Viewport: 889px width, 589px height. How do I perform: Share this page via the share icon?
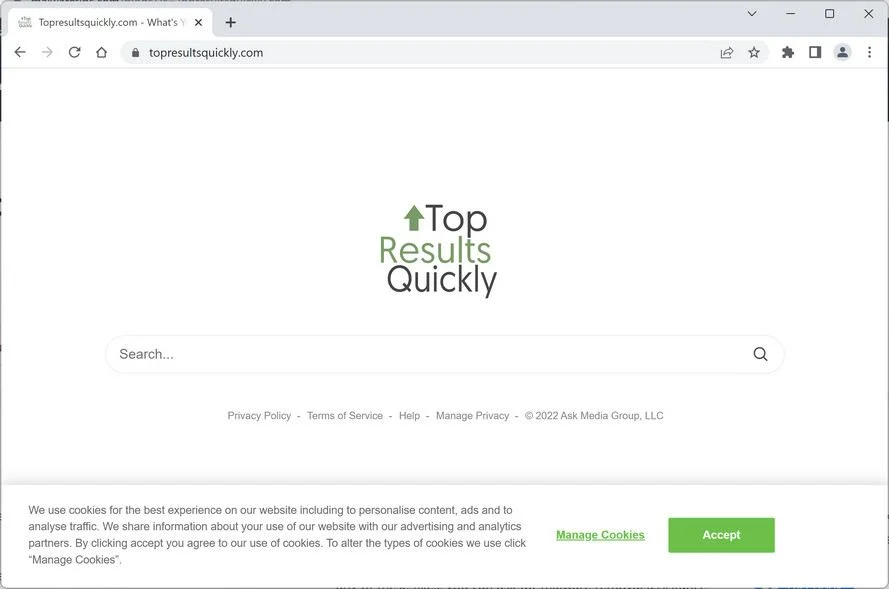coord(726,53)
